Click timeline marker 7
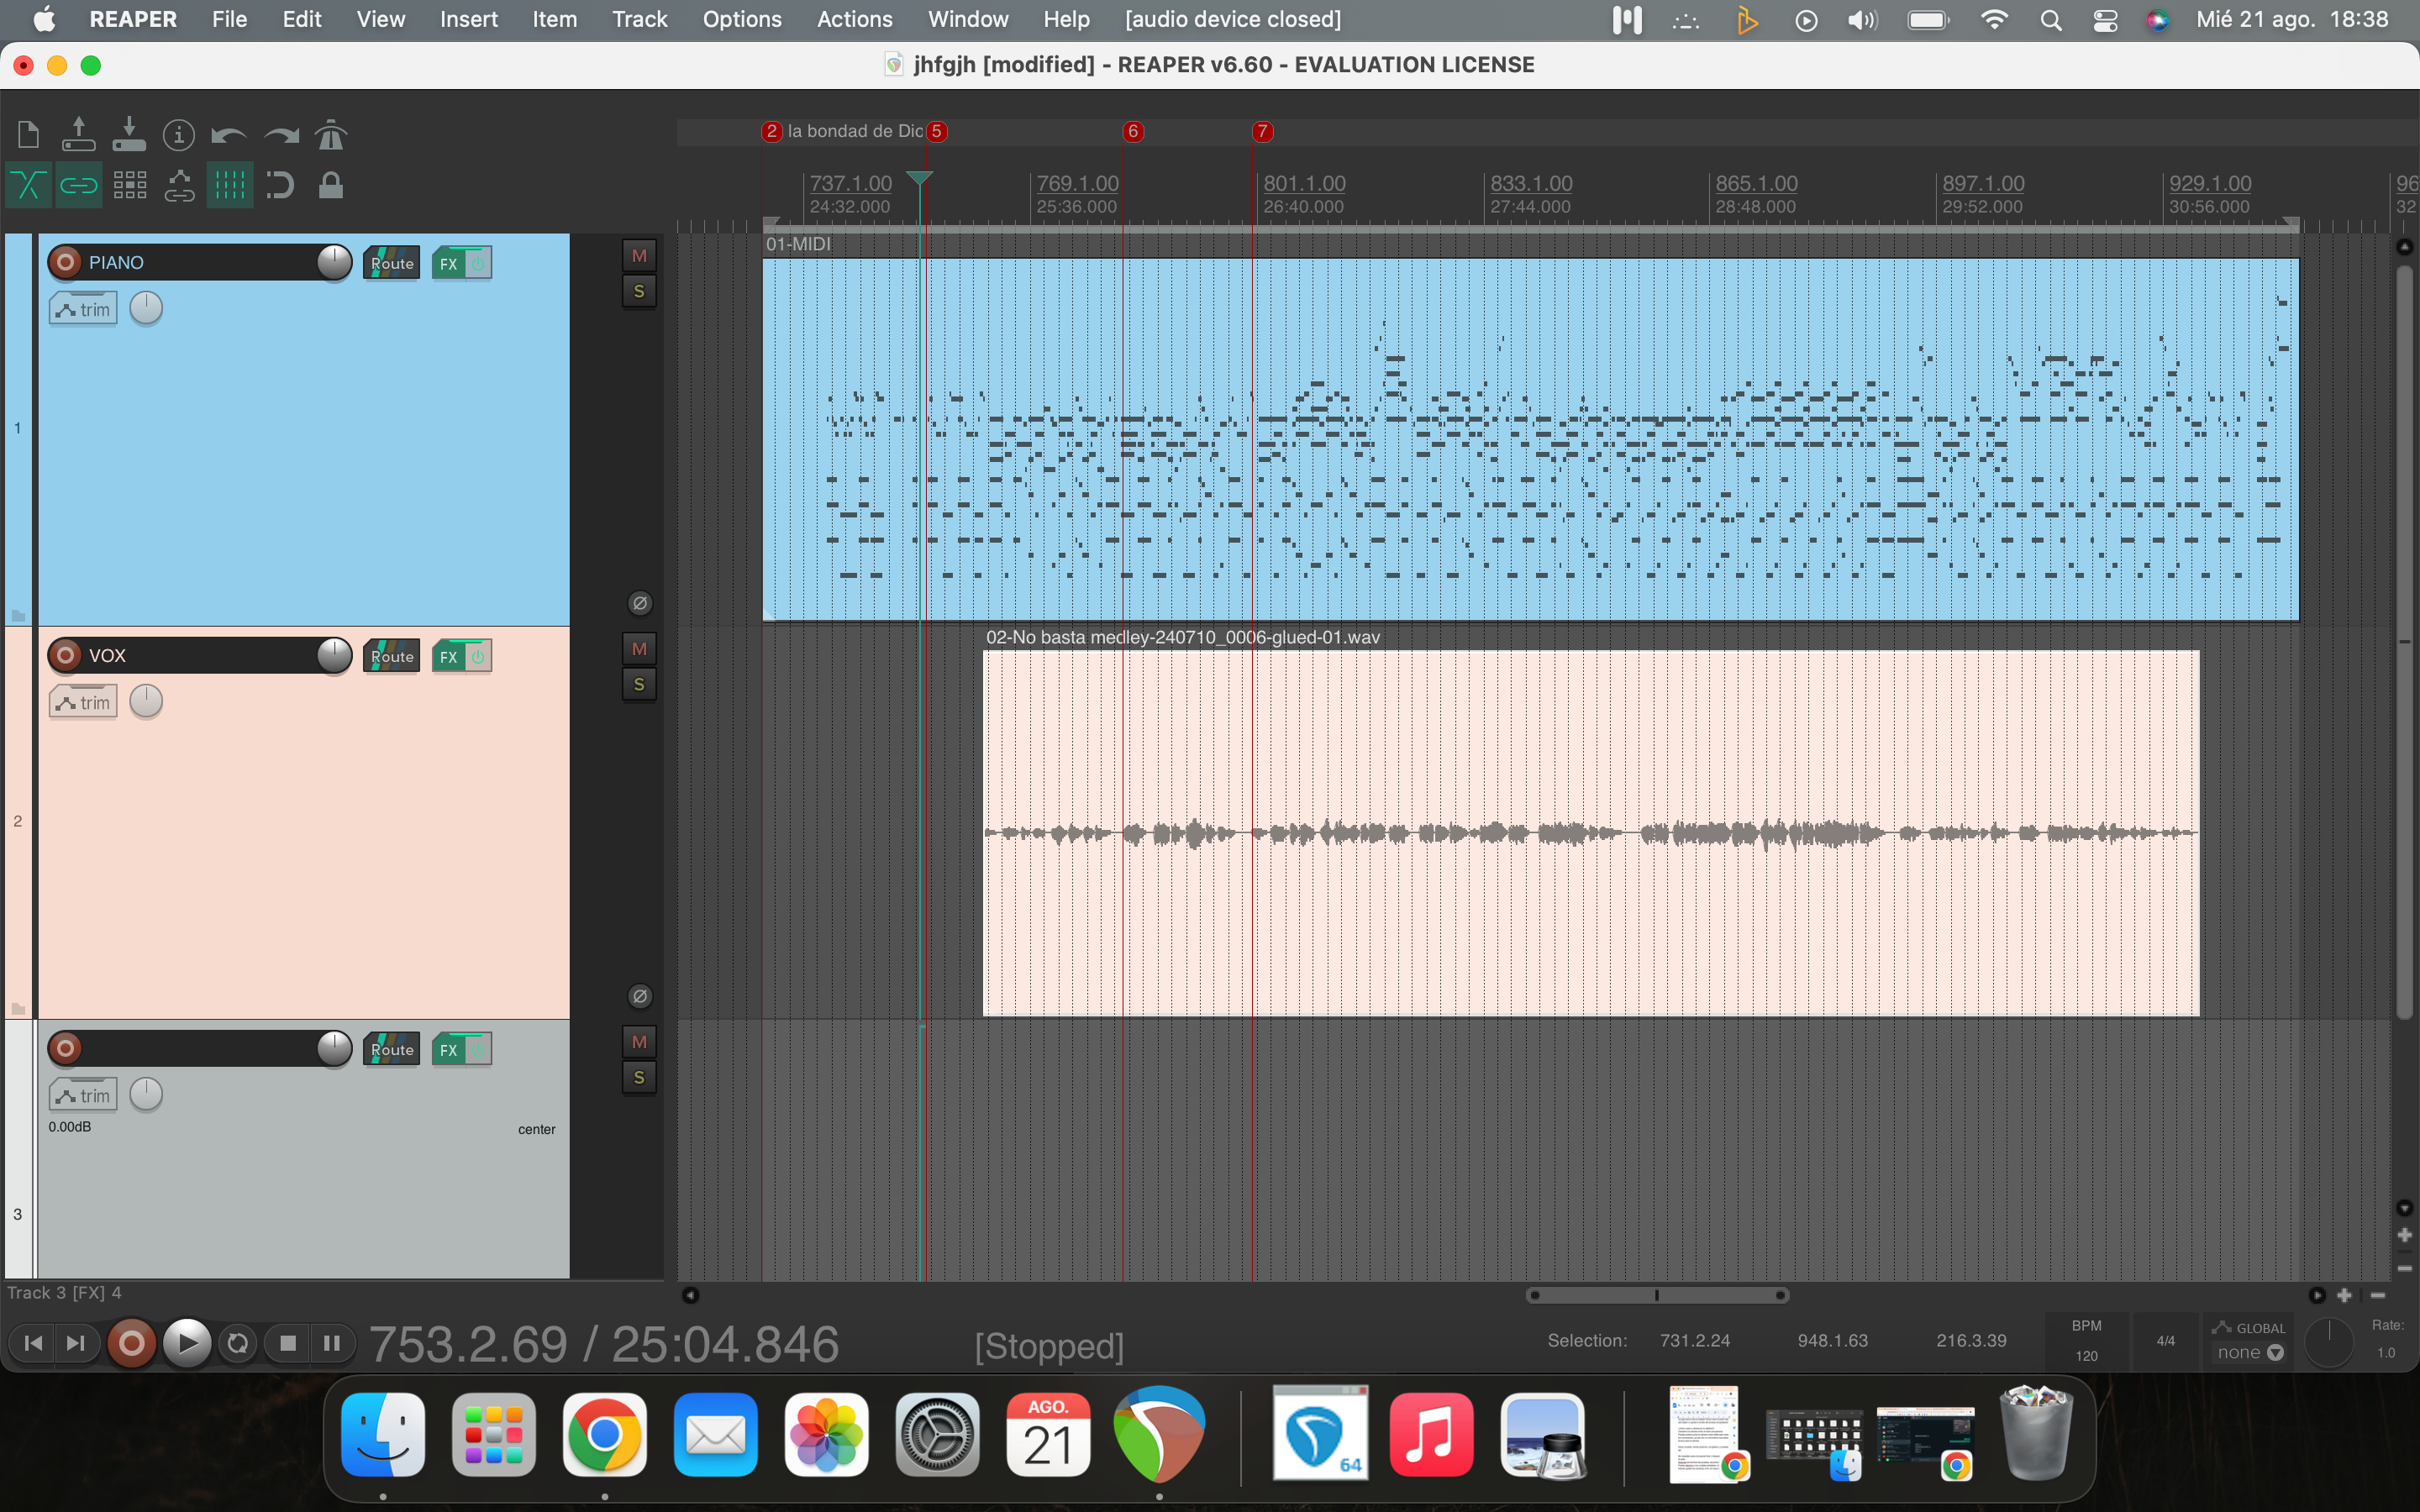The height and width of the screenshot is (1512, 2420). 1262,131
